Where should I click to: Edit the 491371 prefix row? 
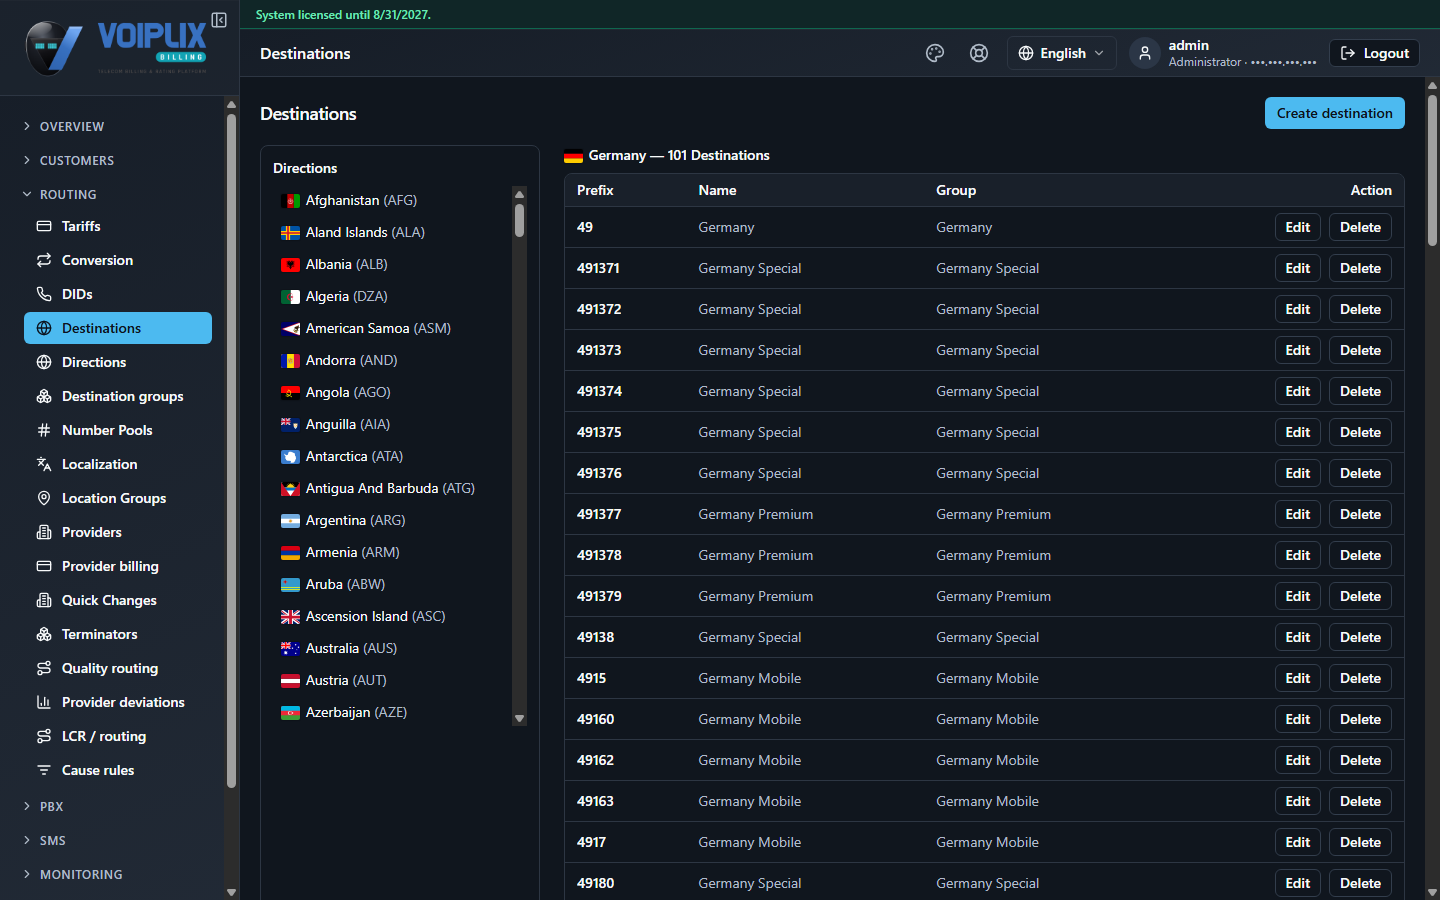[1298, 268]
